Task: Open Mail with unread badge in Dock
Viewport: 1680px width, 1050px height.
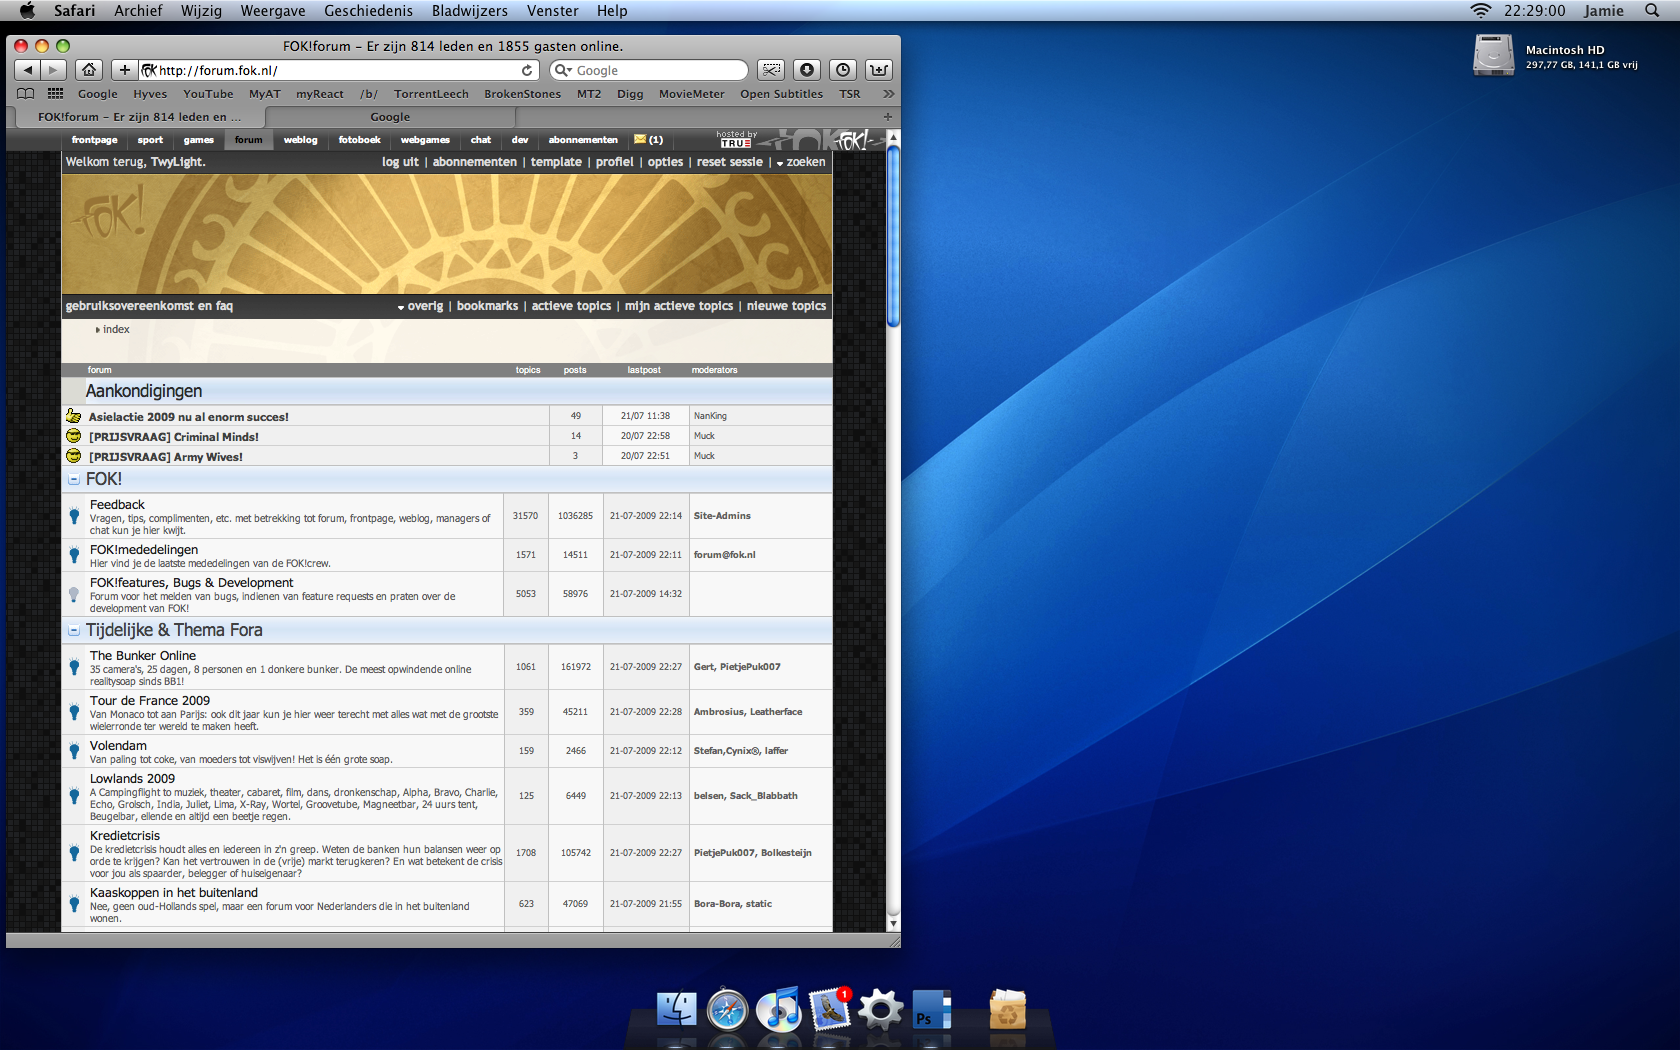Action: (x=830, y=1009)
